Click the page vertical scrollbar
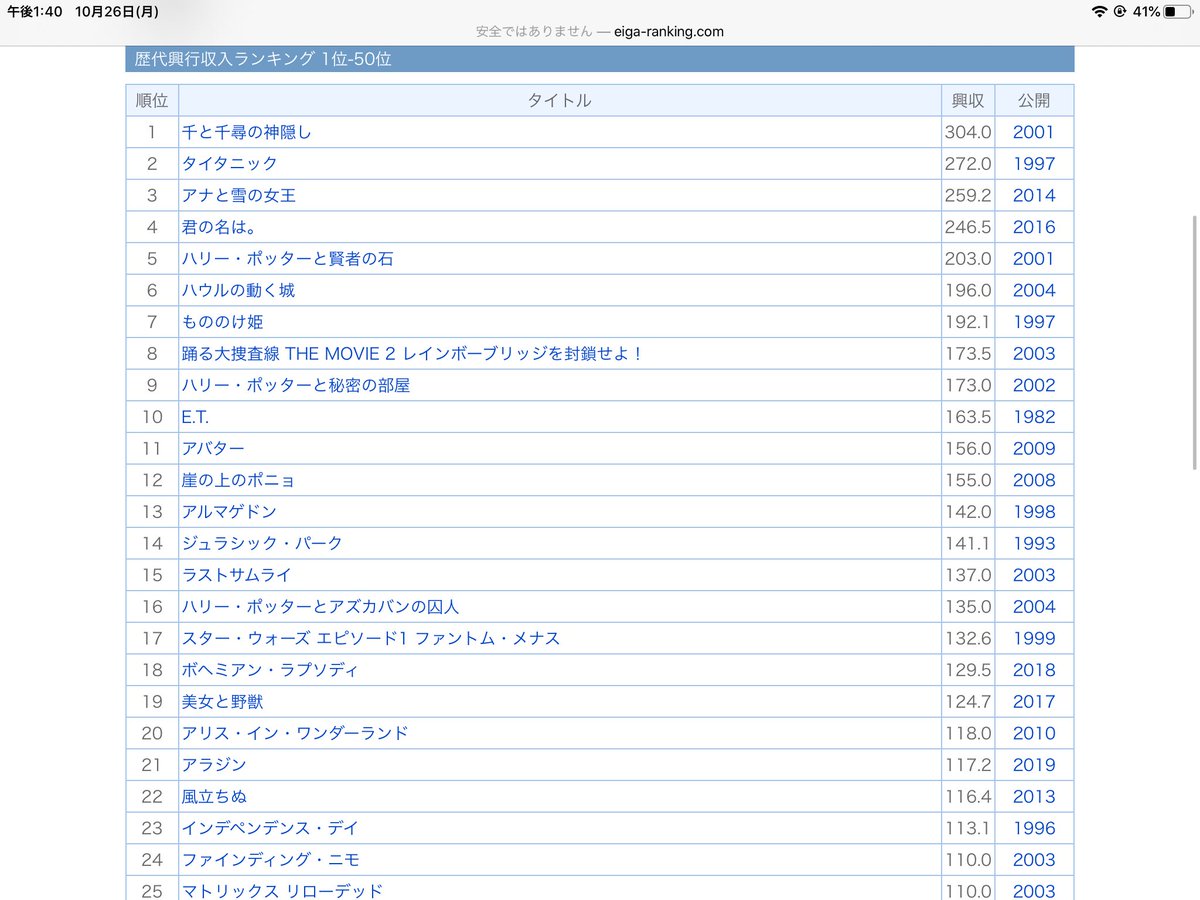The height and width of the screenshot is (900, 1200). pos(1194,343)
